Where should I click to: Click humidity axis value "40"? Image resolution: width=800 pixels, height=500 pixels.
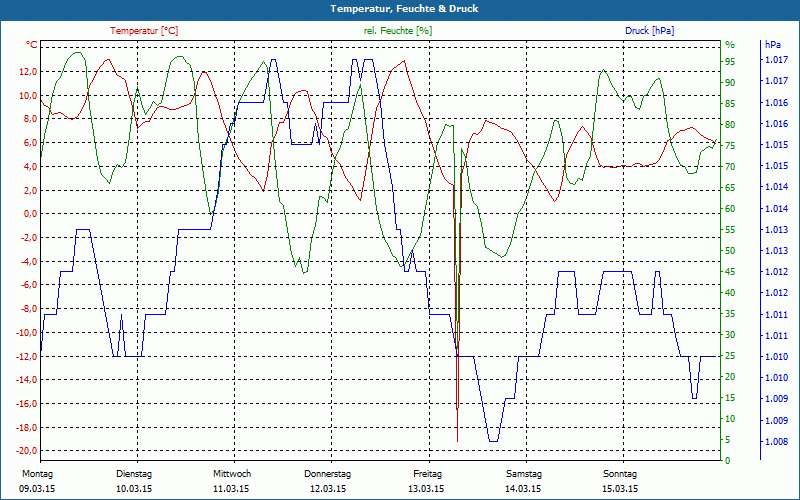tap(730, 293)
